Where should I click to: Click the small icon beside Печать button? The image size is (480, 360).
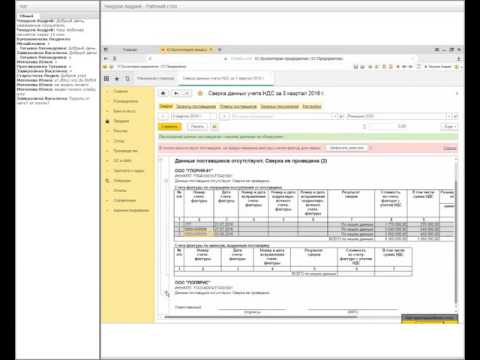[214, 126]
